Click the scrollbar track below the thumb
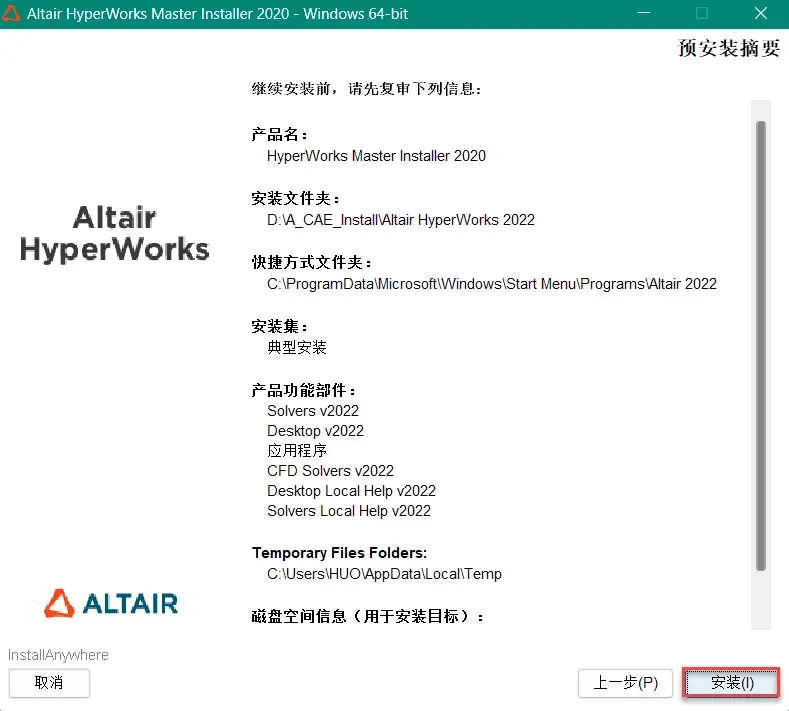Screen dimensions: 789x711 [761, 600]
